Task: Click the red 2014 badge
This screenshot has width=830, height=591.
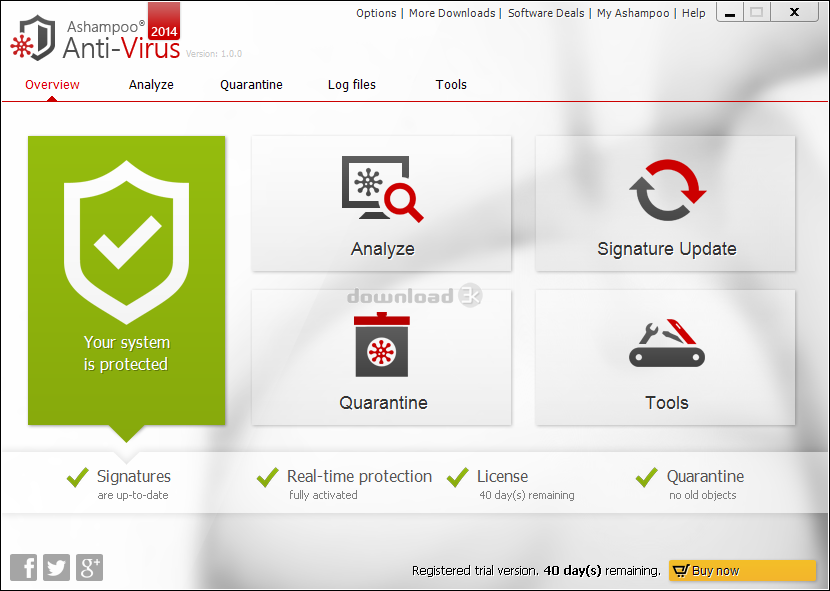Action: (164, 21)
